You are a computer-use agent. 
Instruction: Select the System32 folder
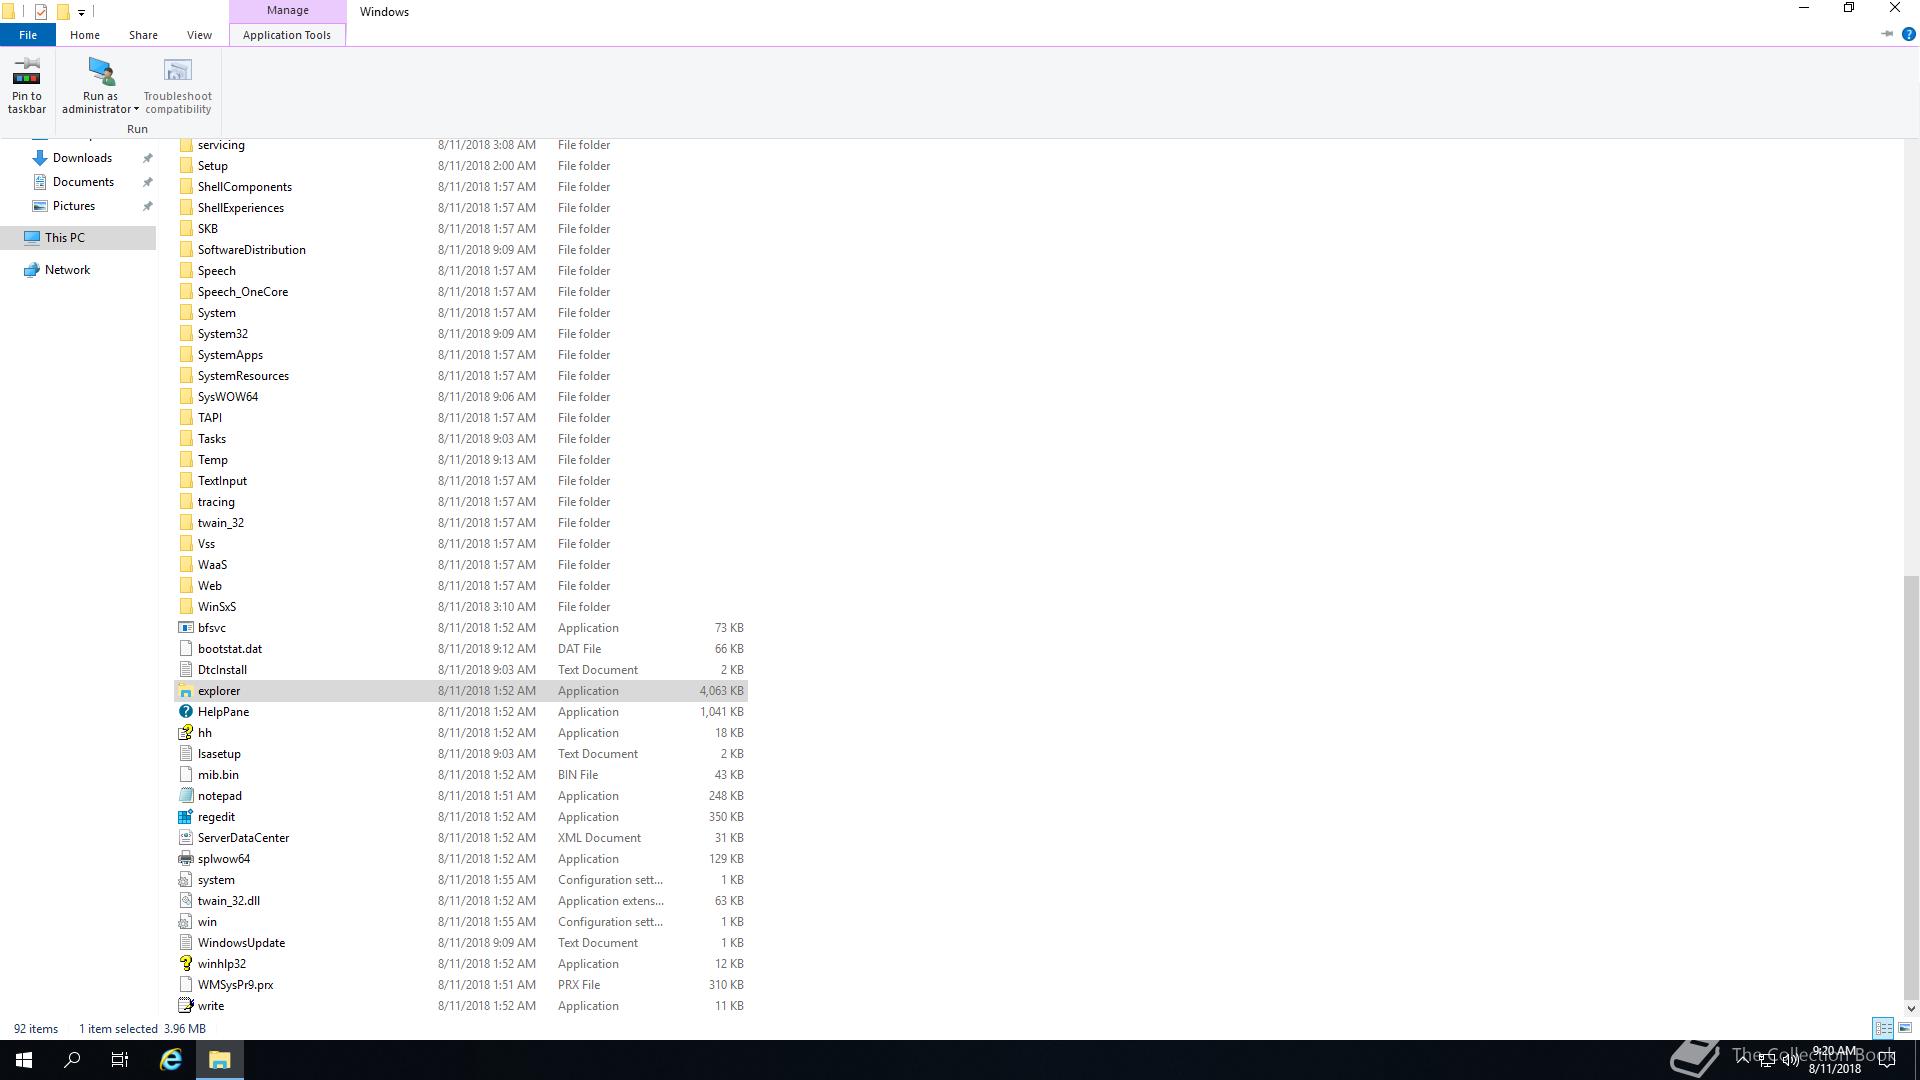pyautogui.click(x=222, y=334)
